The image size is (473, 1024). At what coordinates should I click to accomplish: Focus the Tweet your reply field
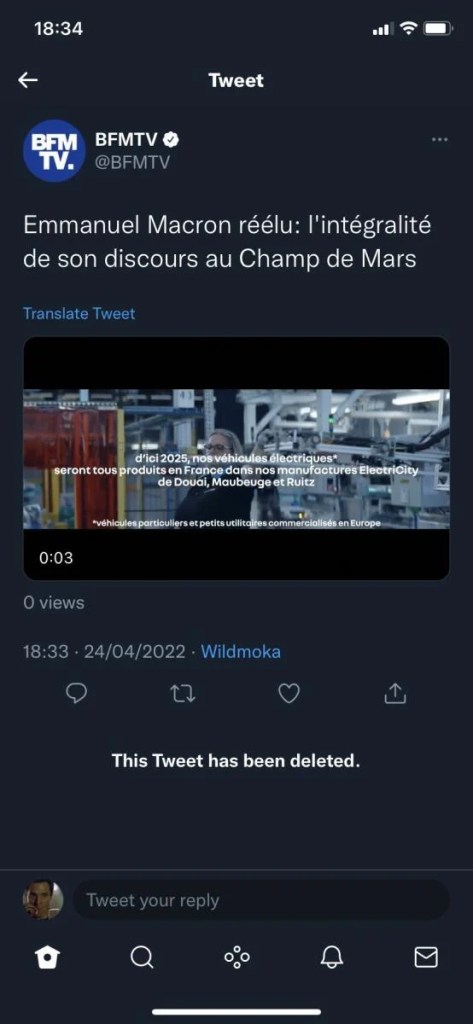coord(261,900)
